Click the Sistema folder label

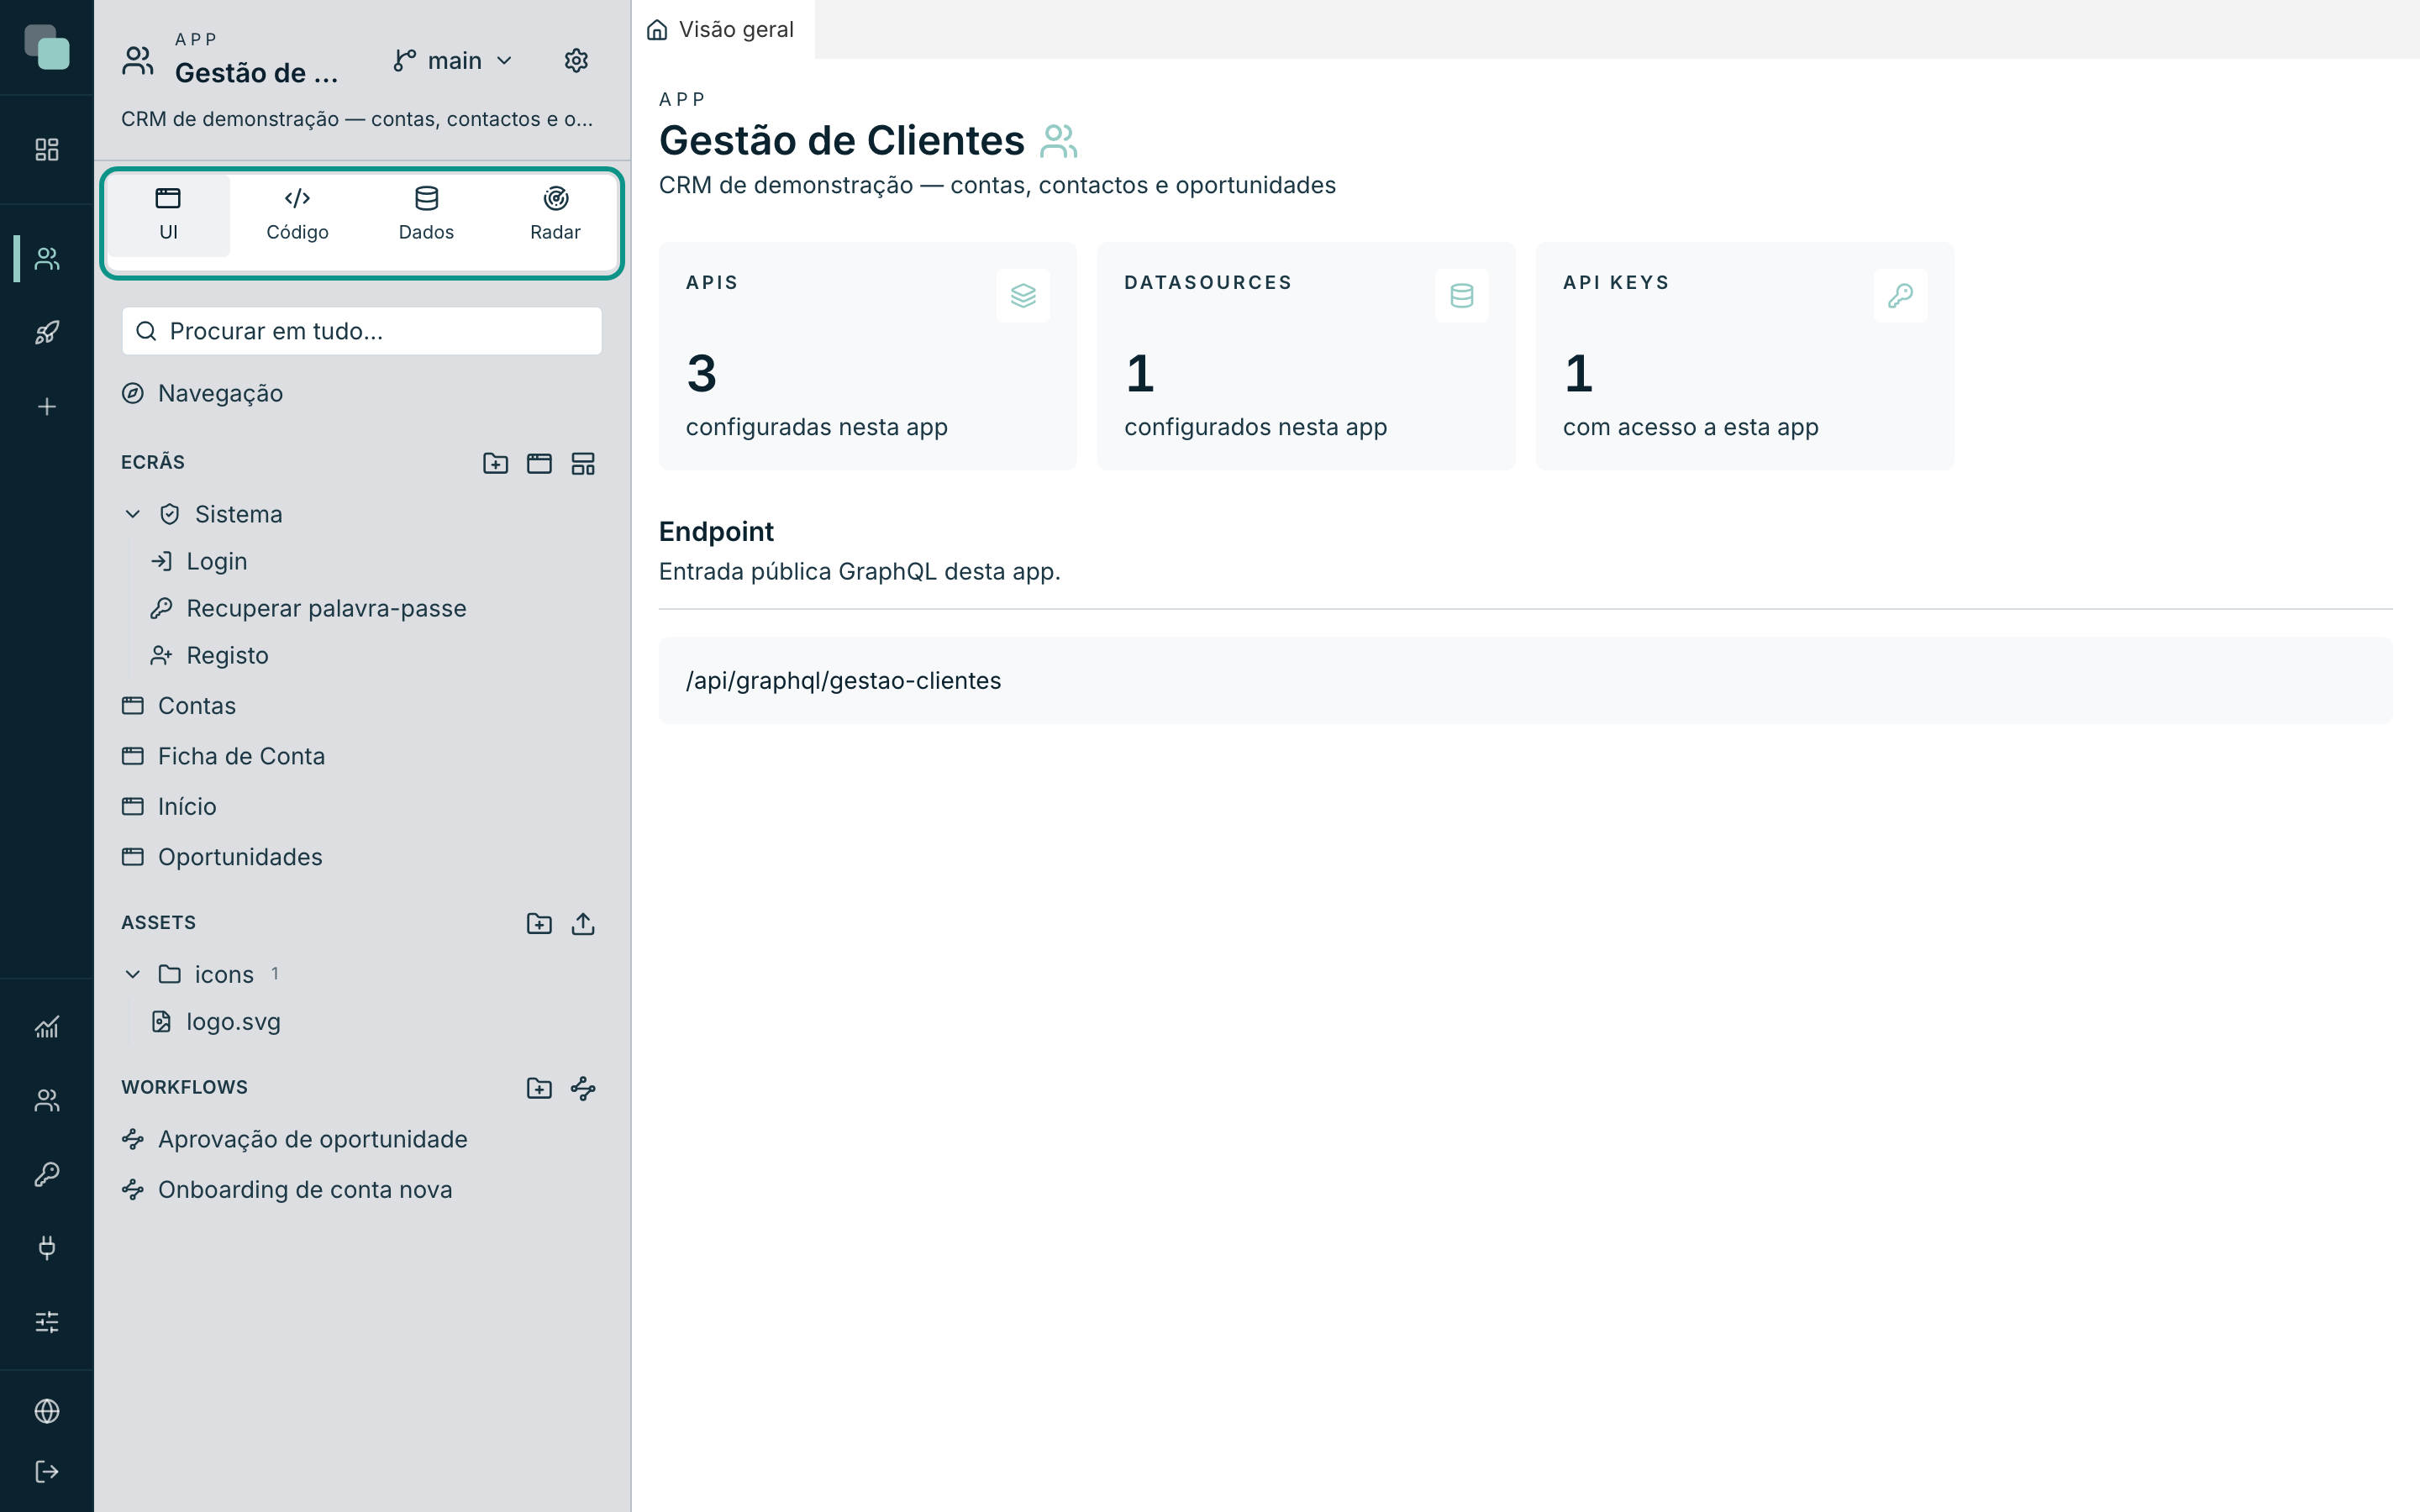click(238, 514)
